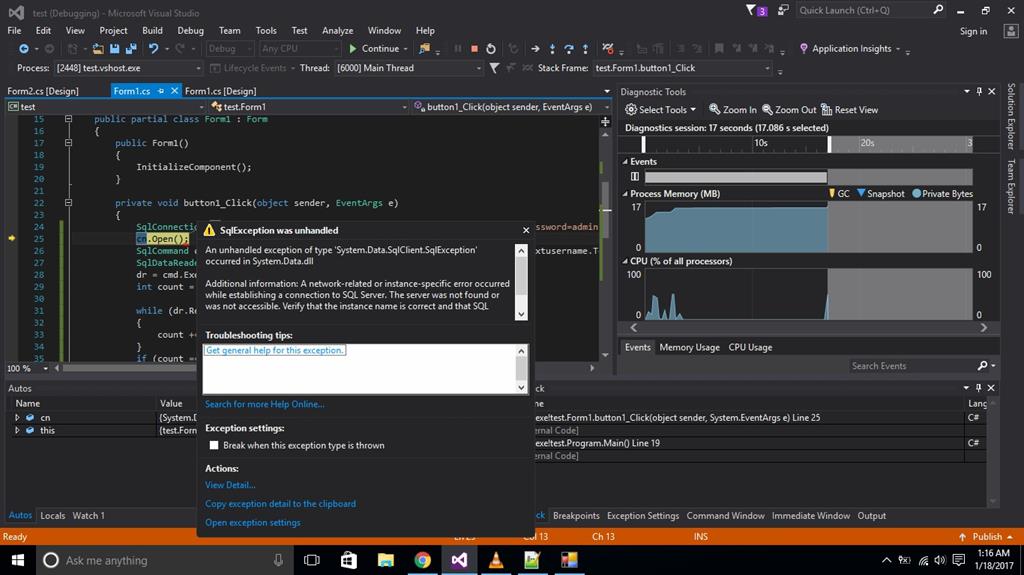Click the search magnifier in Search Events
This screenshot has height=575, width=1024.
tap(982, 366)
